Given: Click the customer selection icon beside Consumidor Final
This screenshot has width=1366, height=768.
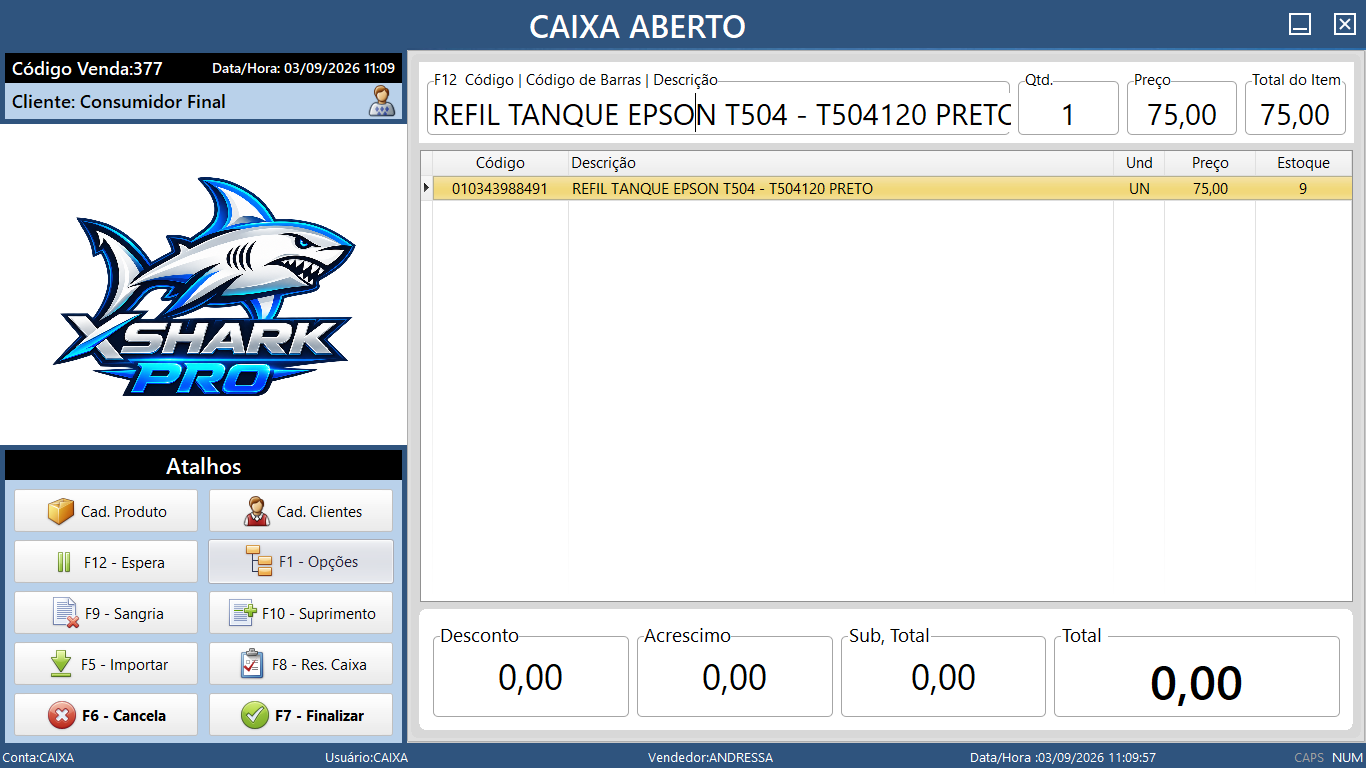Looking at the screenshot, I should (x=381, y=101).
